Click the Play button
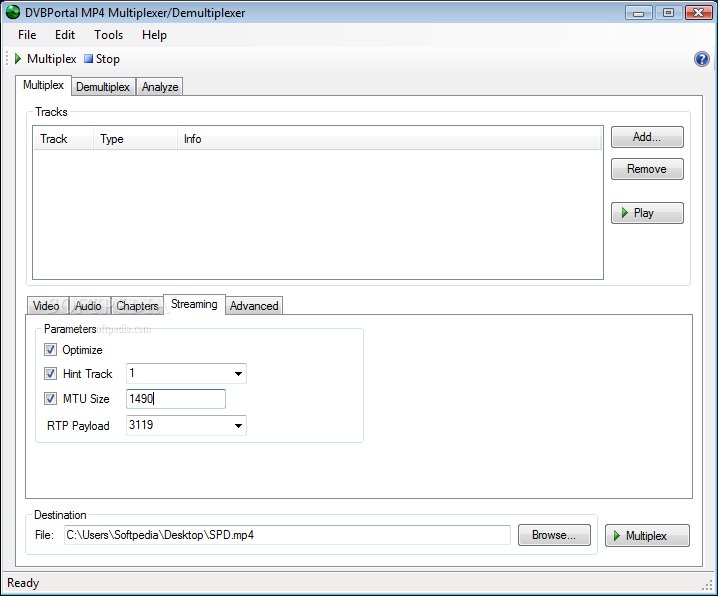 point(647,213)
